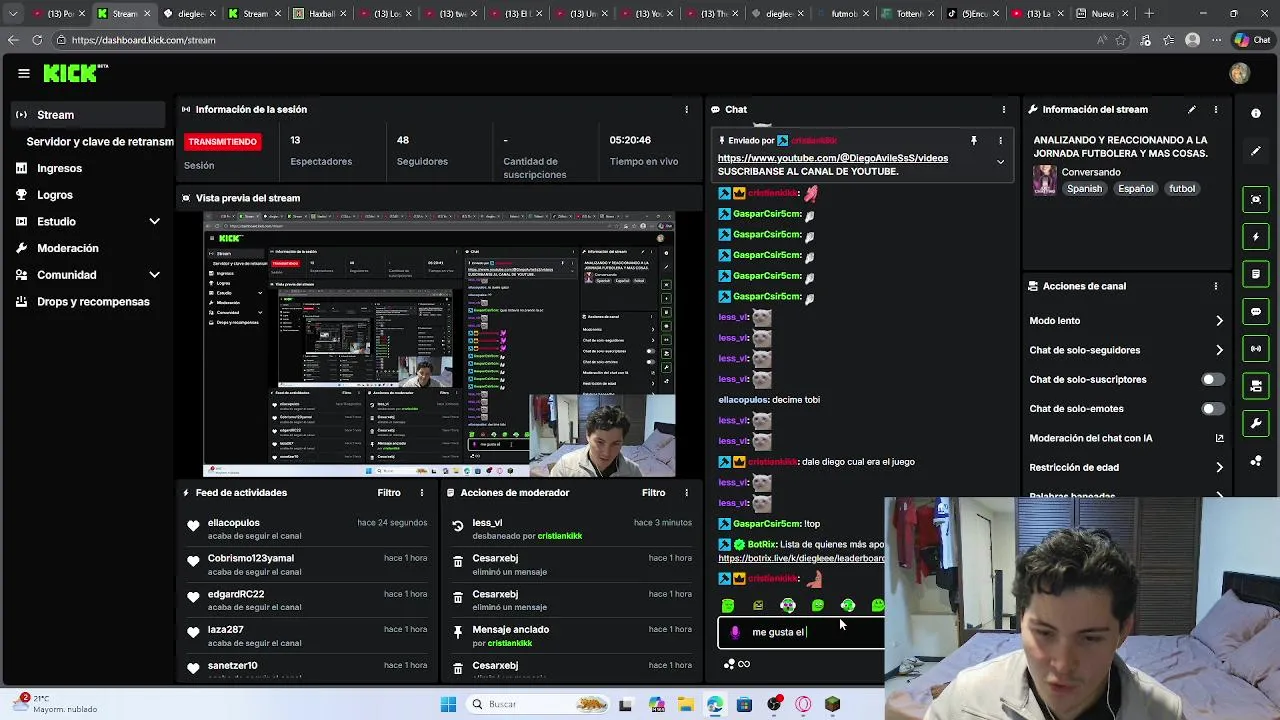Open Chat de solo-seguidores settings arrow
Image resolution: width=1280 pixels, height=720 pixels.
coord(1219,350)
